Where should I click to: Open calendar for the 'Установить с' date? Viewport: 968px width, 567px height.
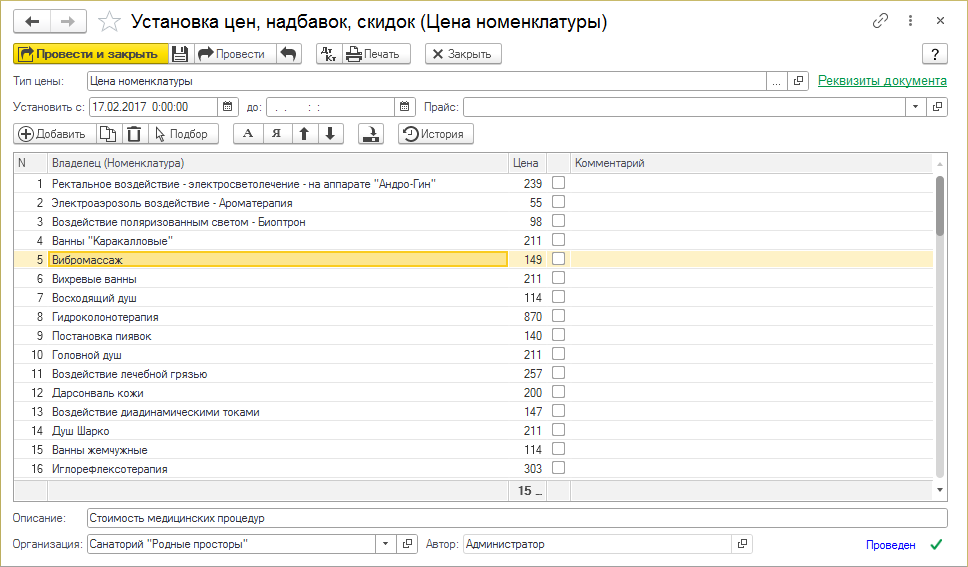[x=227, y=106]
